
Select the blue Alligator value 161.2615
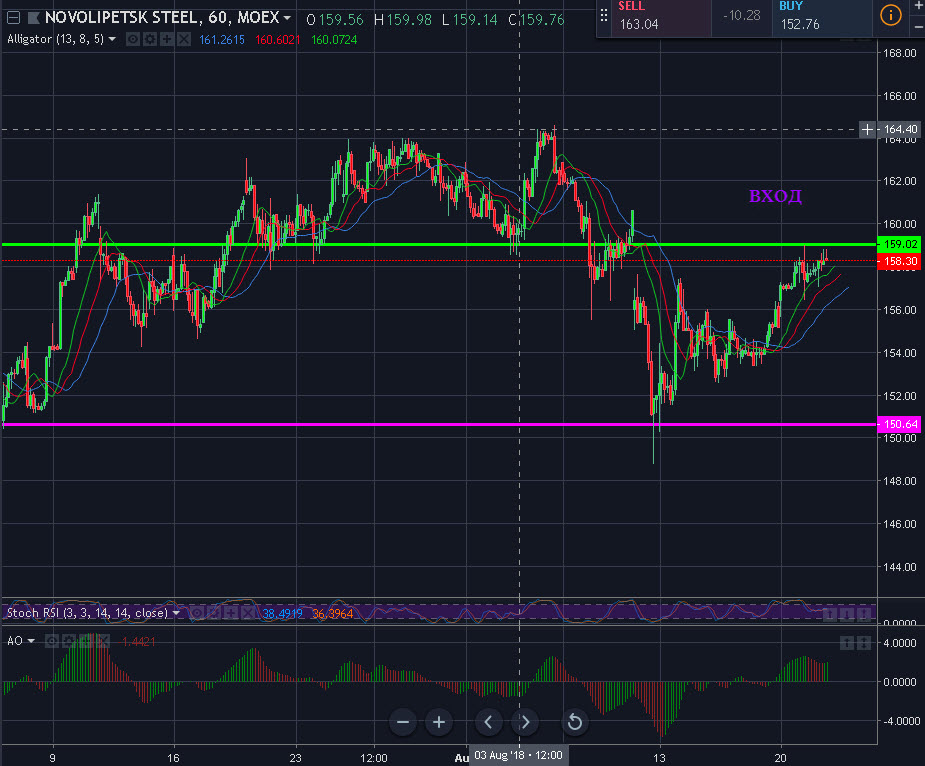222,40
